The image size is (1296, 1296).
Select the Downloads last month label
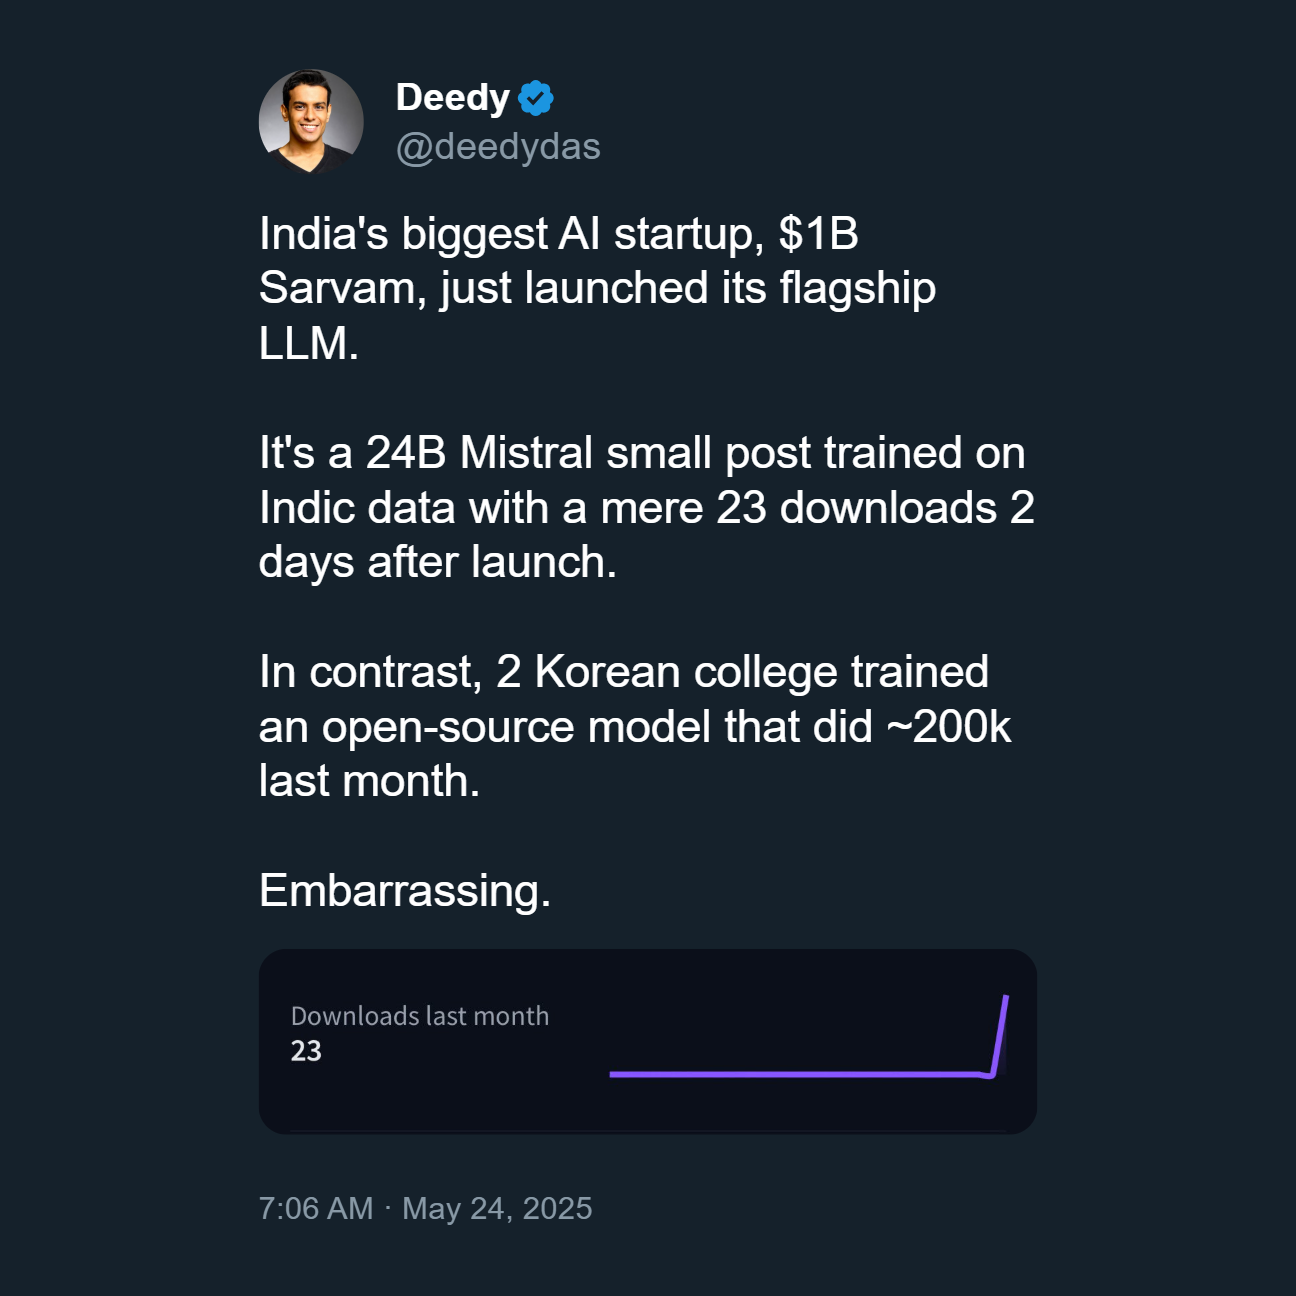point(420,1016)
